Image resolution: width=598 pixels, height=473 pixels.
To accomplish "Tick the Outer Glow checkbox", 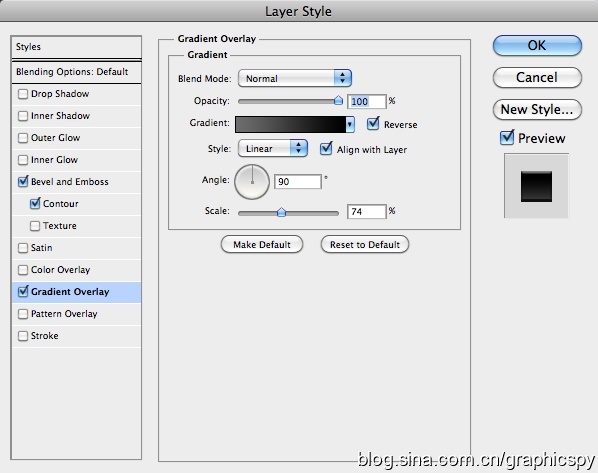I will pos(23,138).
